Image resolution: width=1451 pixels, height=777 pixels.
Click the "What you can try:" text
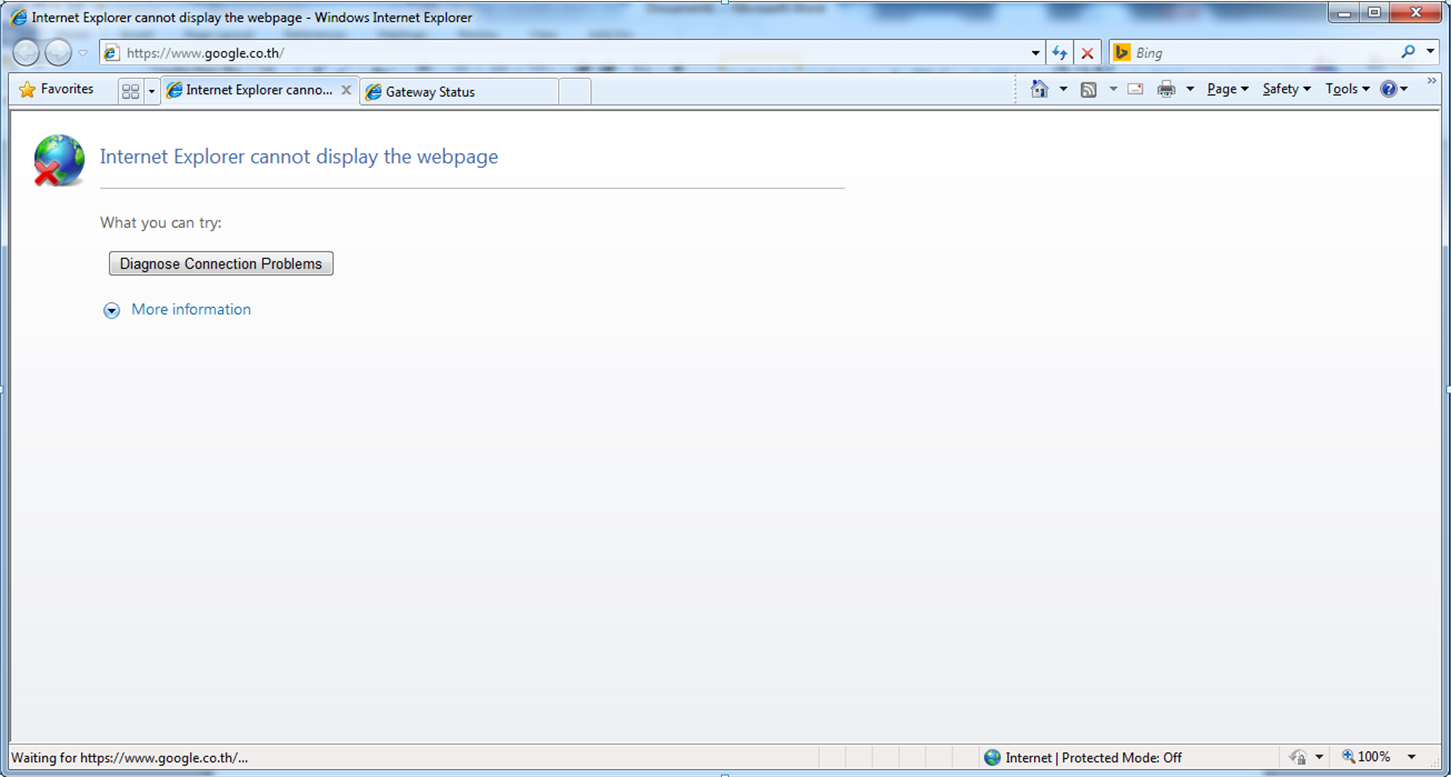(x=161, y=223)
